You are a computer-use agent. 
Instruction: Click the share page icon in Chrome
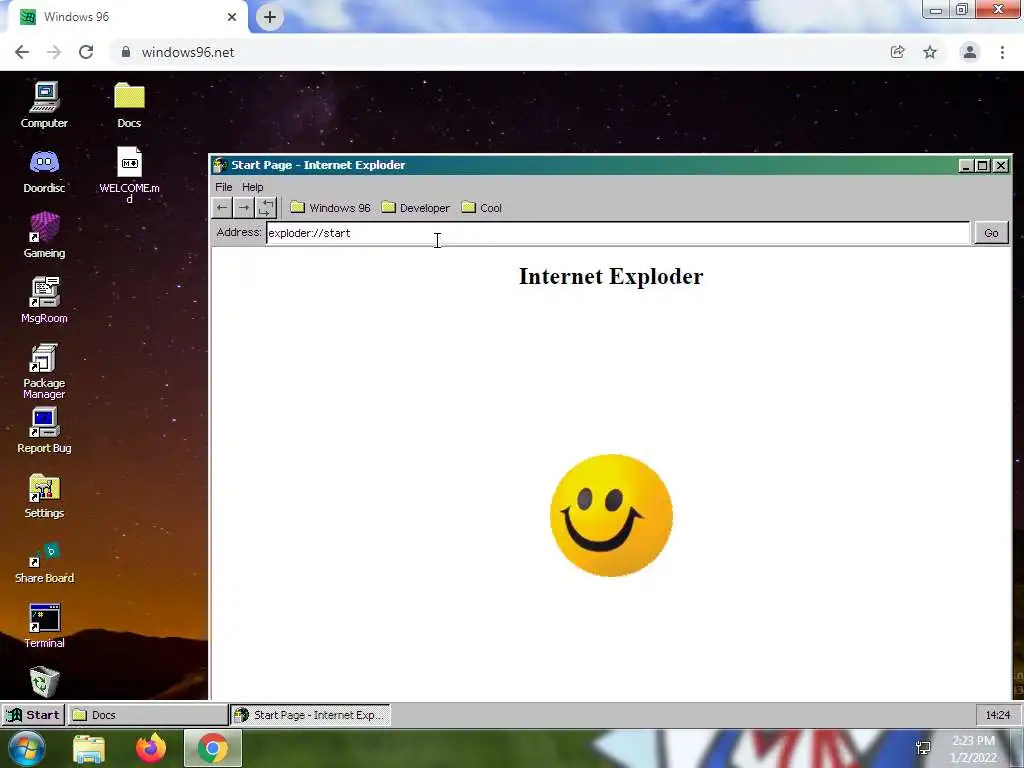(x=897, y=52)
